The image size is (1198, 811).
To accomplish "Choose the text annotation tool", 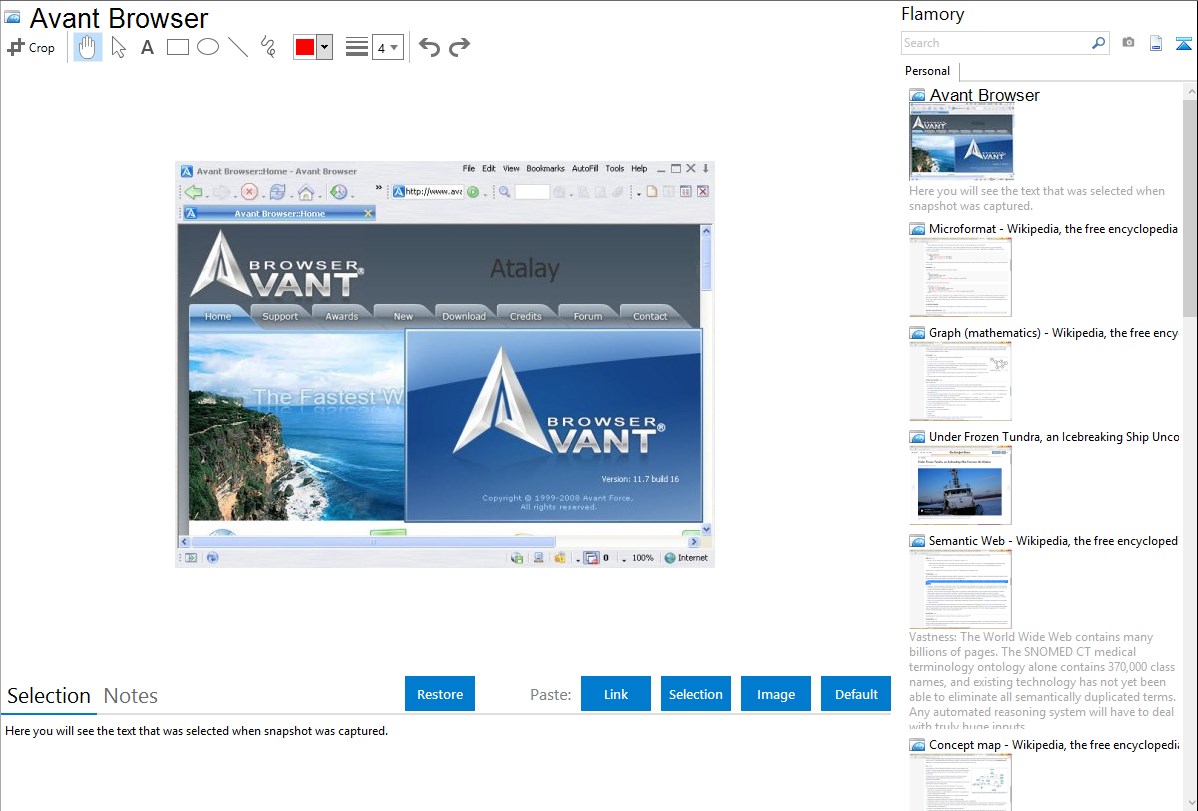I will (x=147, y=47).
